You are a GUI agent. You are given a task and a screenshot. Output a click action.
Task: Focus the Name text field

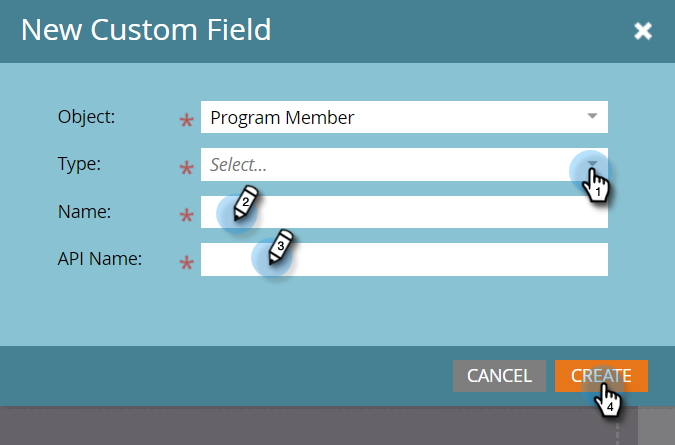click(420, 212)
